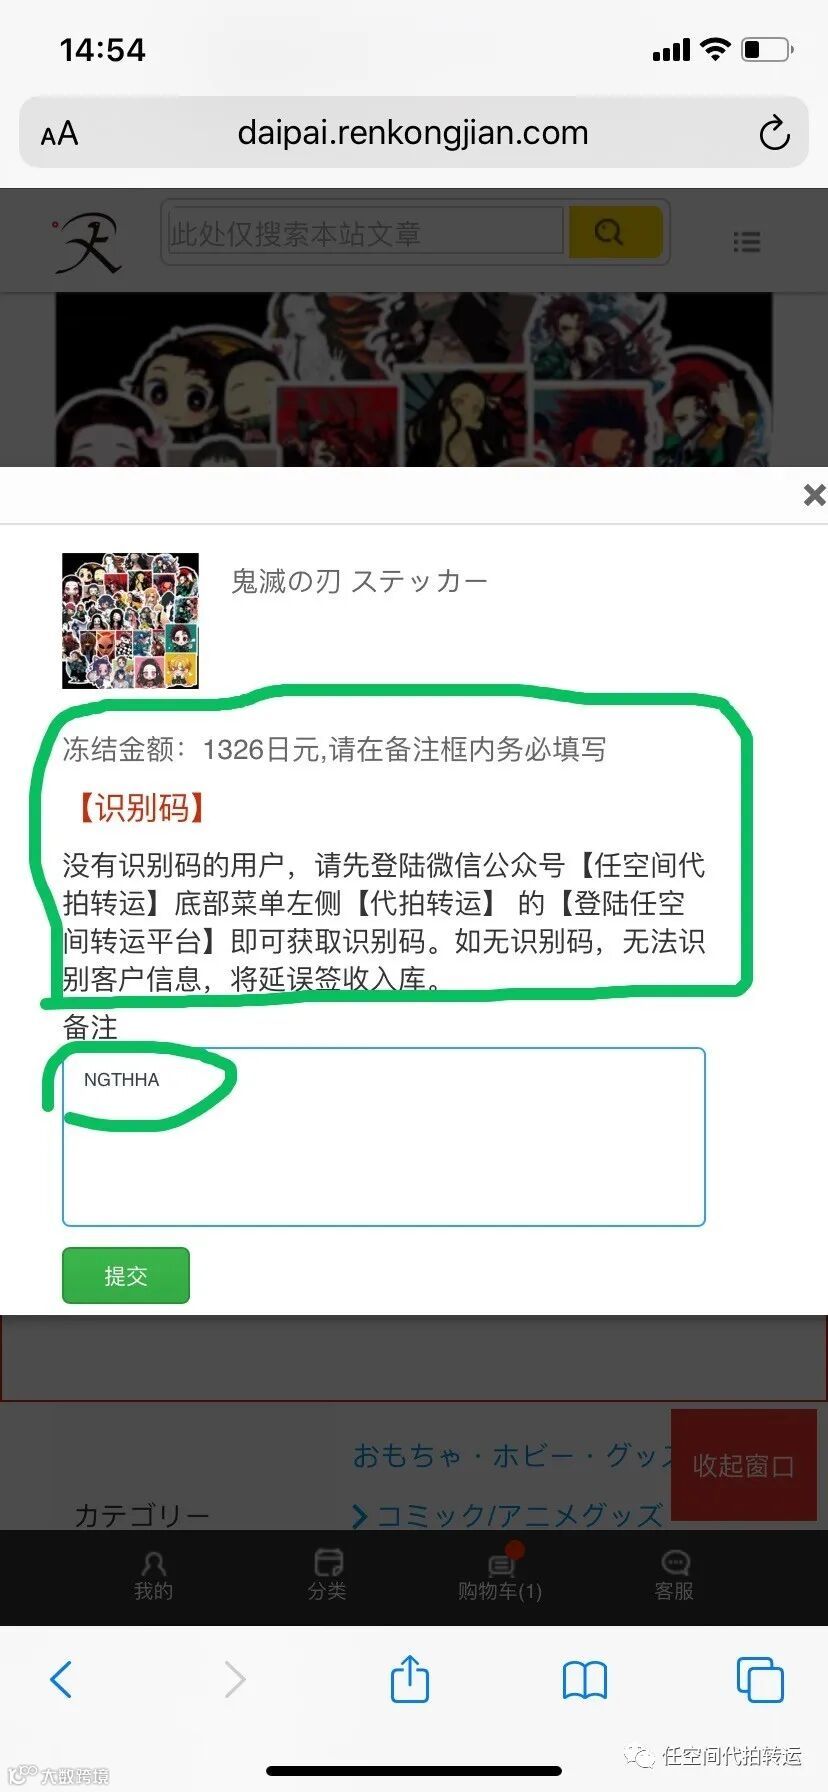
Task: Click the red 收起窗口 button
Action: click(744, 1465)
